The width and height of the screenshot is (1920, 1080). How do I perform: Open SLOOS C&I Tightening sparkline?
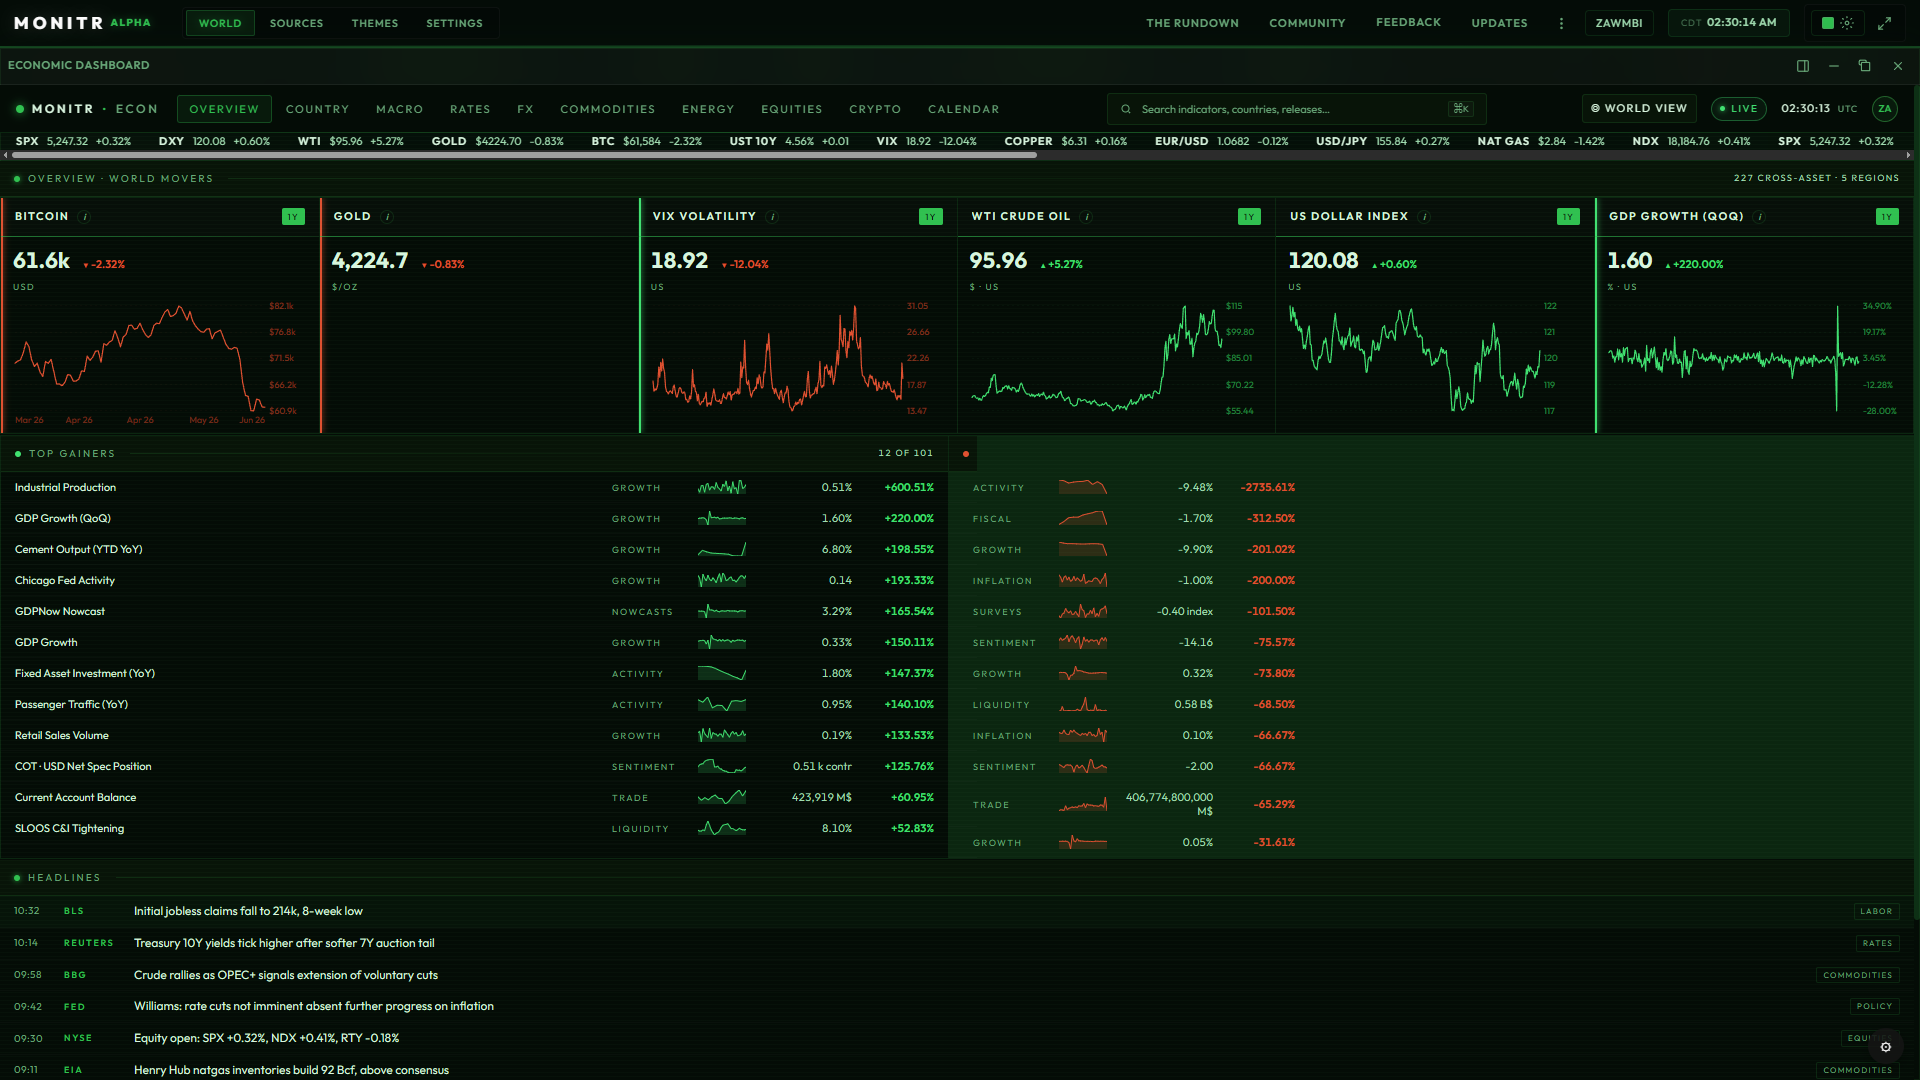coord(722,829)
